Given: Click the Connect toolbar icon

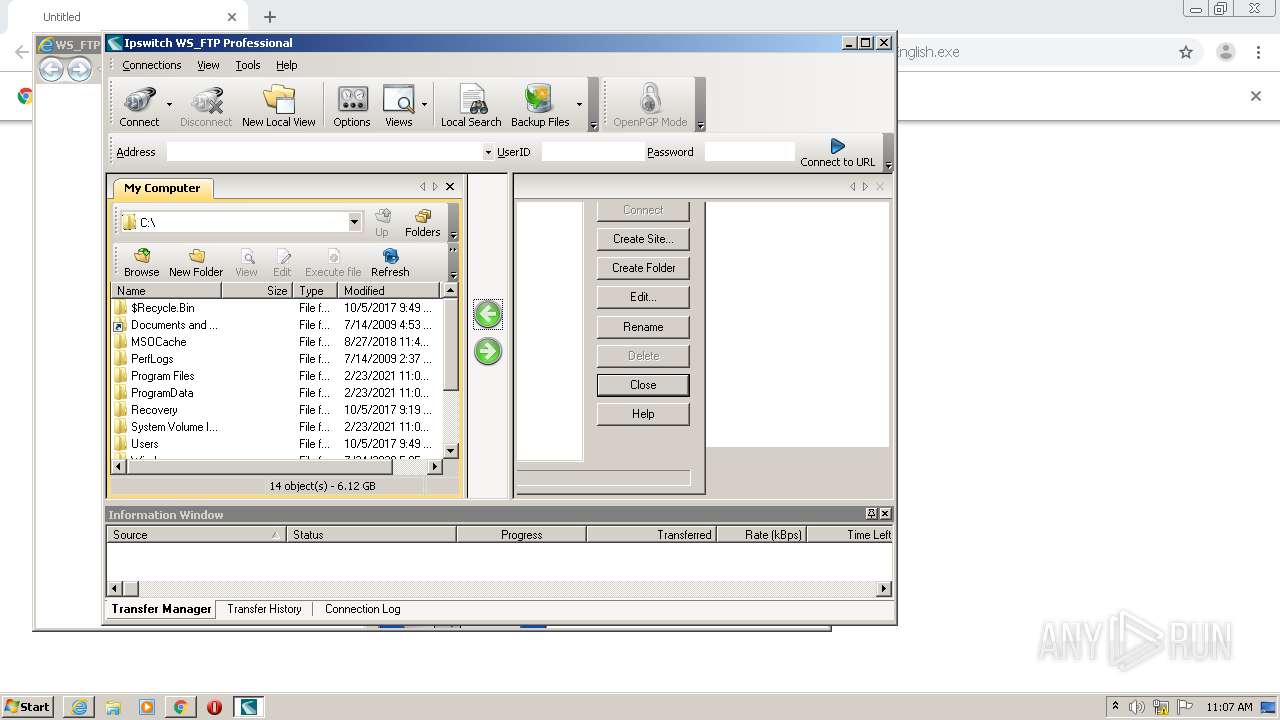Looking at the screenshot, I should click(139, 106).
